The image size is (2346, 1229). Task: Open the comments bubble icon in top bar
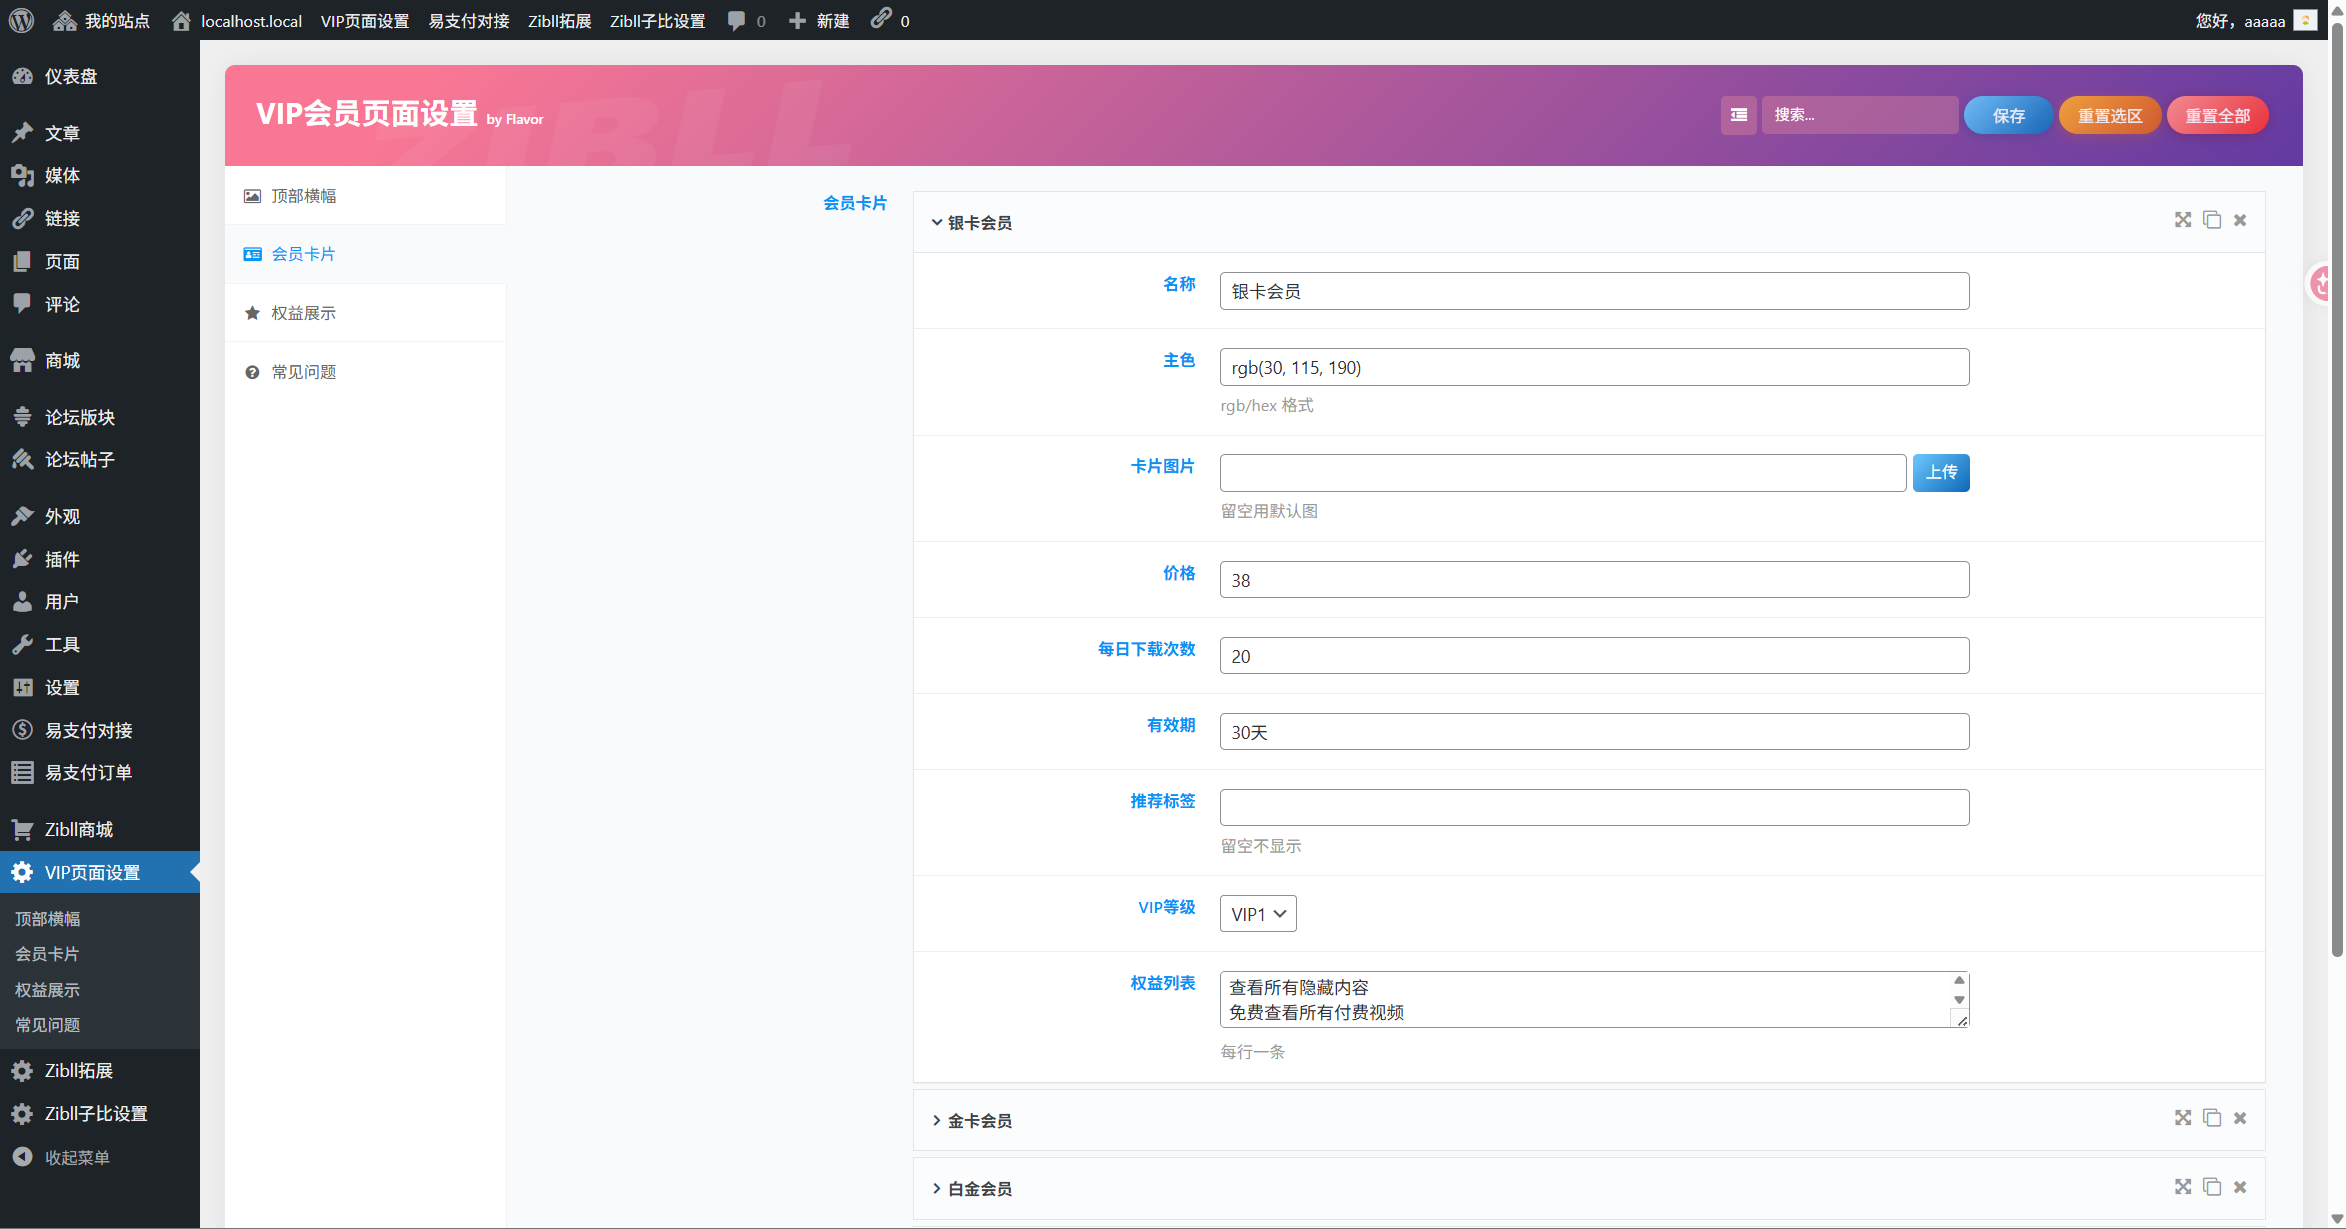737,20
